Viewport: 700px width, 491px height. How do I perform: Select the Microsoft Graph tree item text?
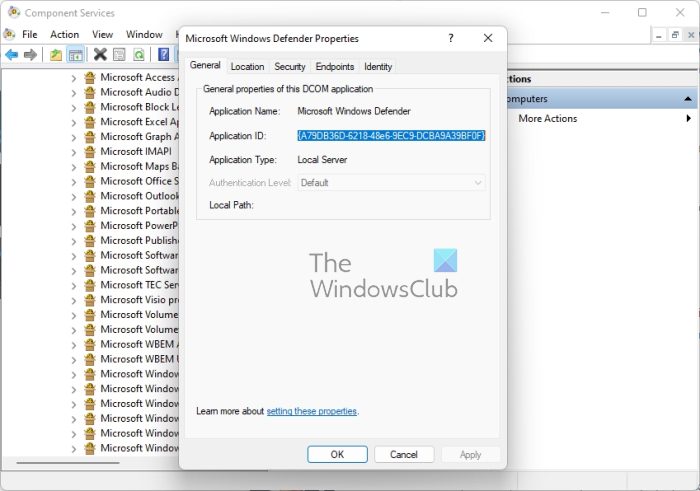[139, 137]
